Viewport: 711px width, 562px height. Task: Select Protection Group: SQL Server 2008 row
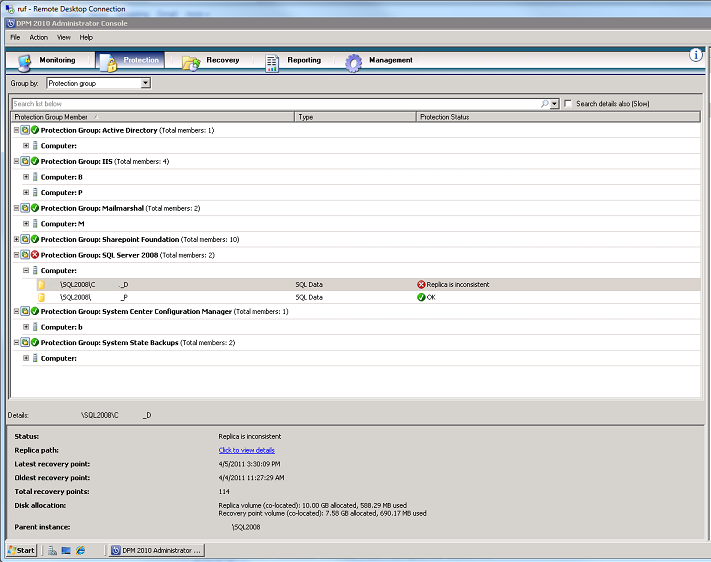tap(356, 255)
